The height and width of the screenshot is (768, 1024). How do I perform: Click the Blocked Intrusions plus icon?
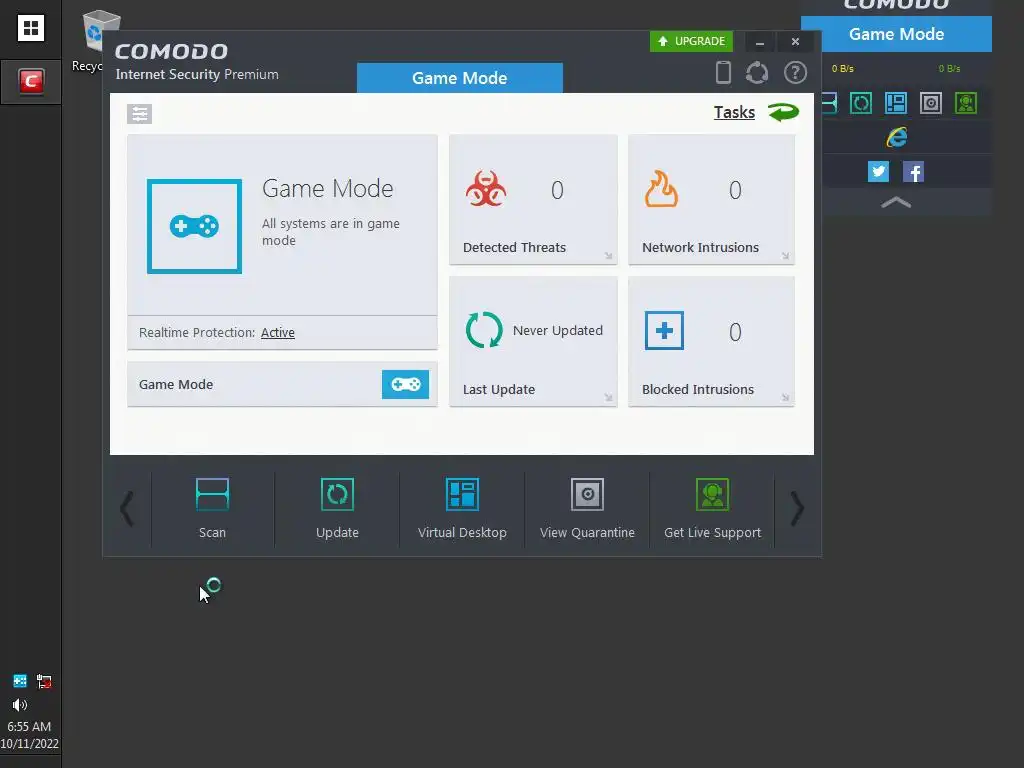(x=664, y=330)
